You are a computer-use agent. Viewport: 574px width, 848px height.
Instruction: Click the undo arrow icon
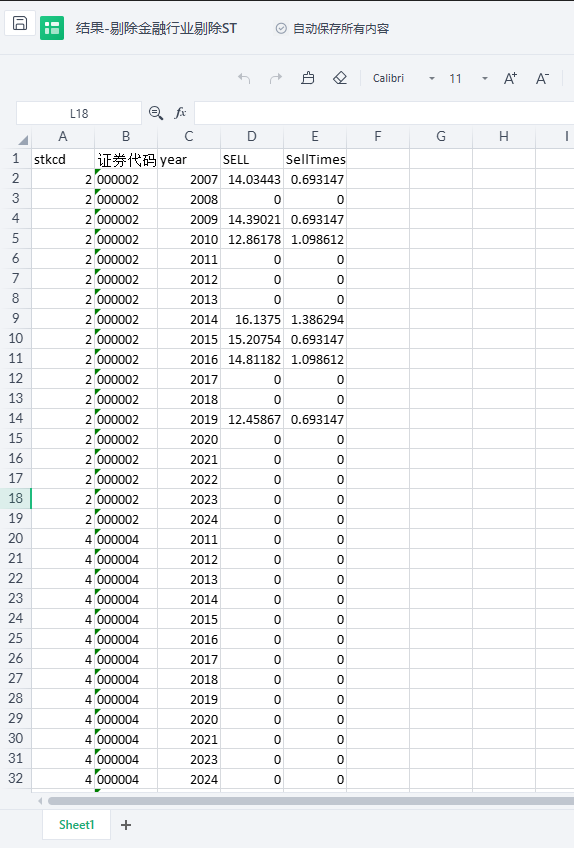click(244, 78)
